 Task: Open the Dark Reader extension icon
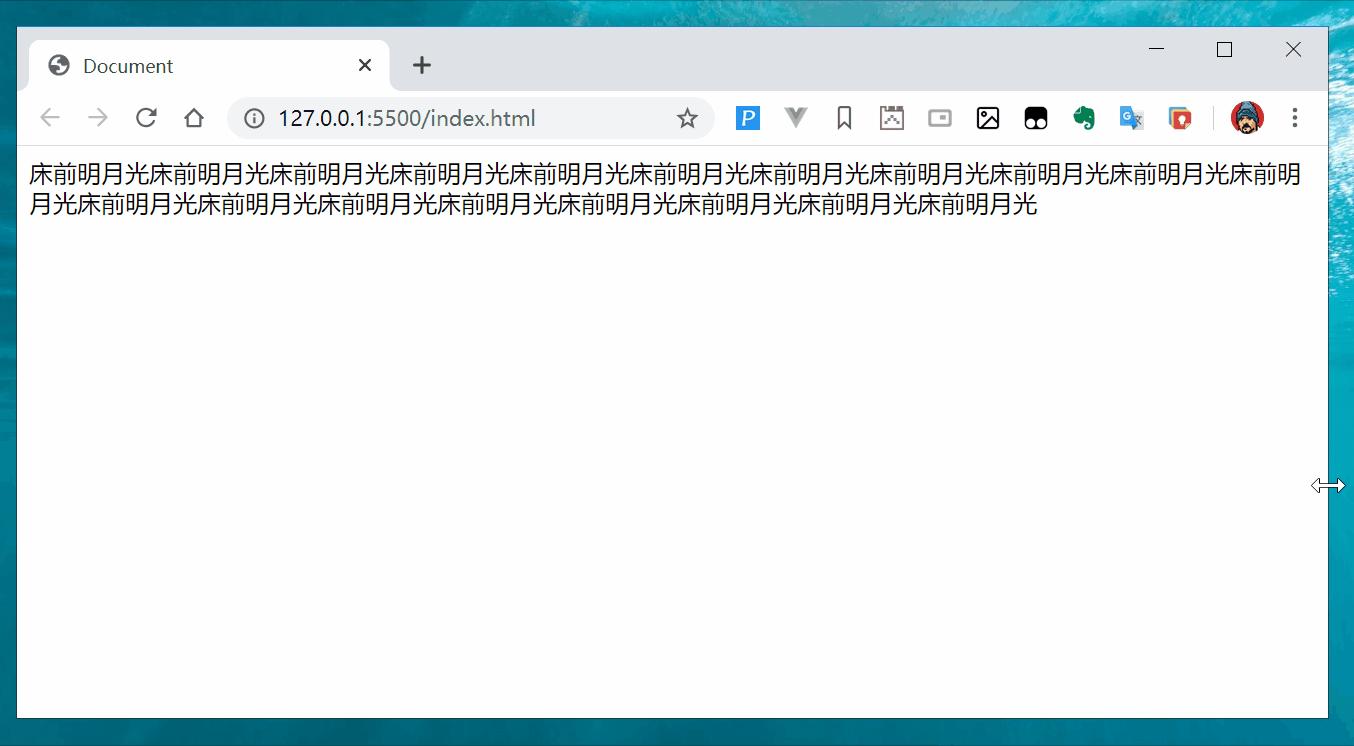coord(1035,117)
